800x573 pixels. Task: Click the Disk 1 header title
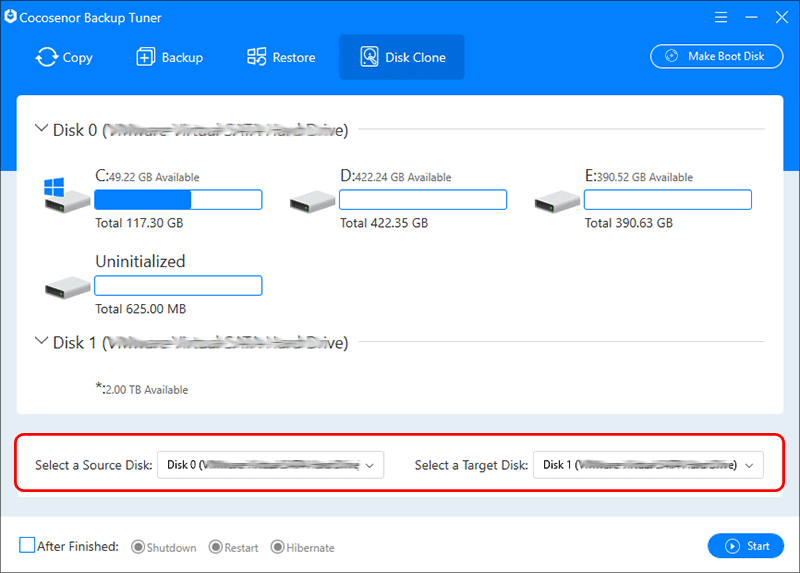point(201,343)
